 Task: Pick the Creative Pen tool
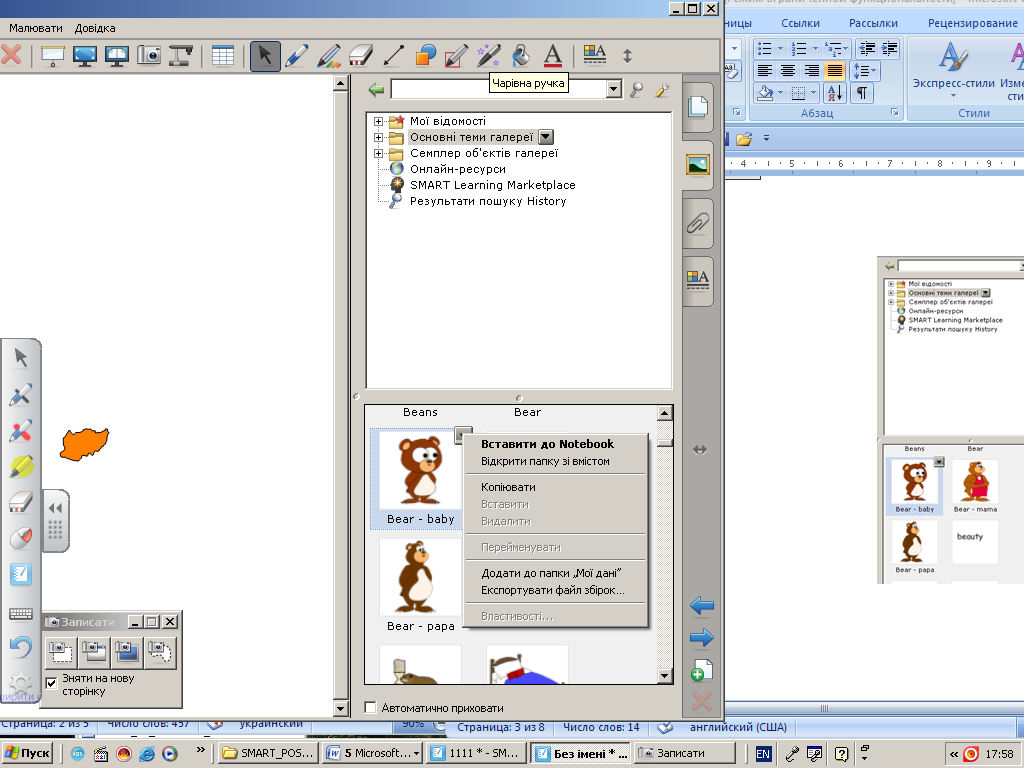[x=328, y=56]
